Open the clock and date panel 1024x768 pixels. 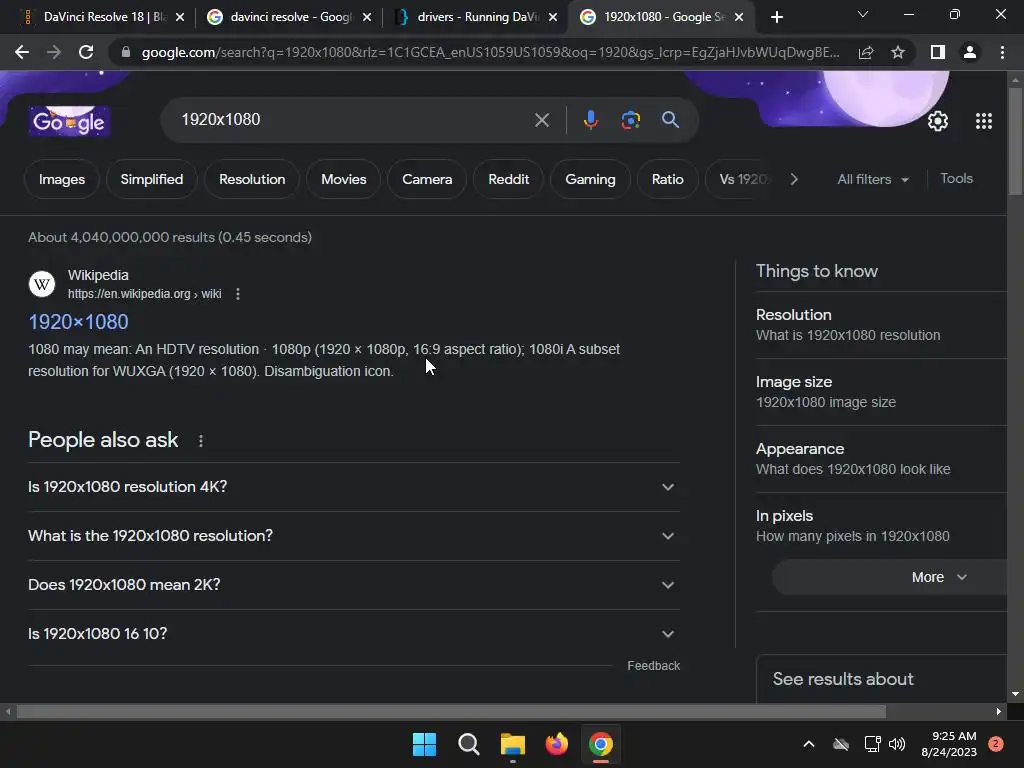point(949,744)
